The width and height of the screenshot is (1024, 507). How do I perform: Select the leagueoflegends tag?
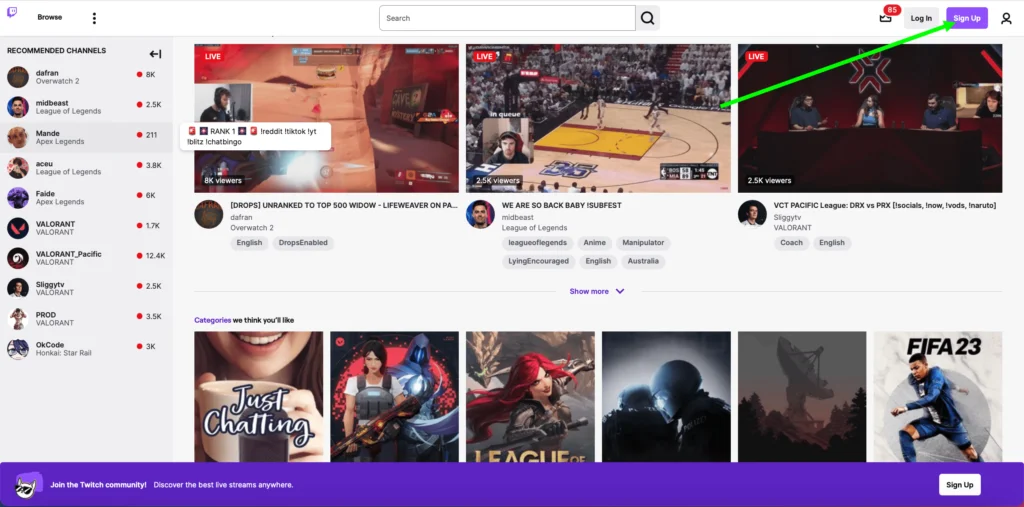(537, 243)
